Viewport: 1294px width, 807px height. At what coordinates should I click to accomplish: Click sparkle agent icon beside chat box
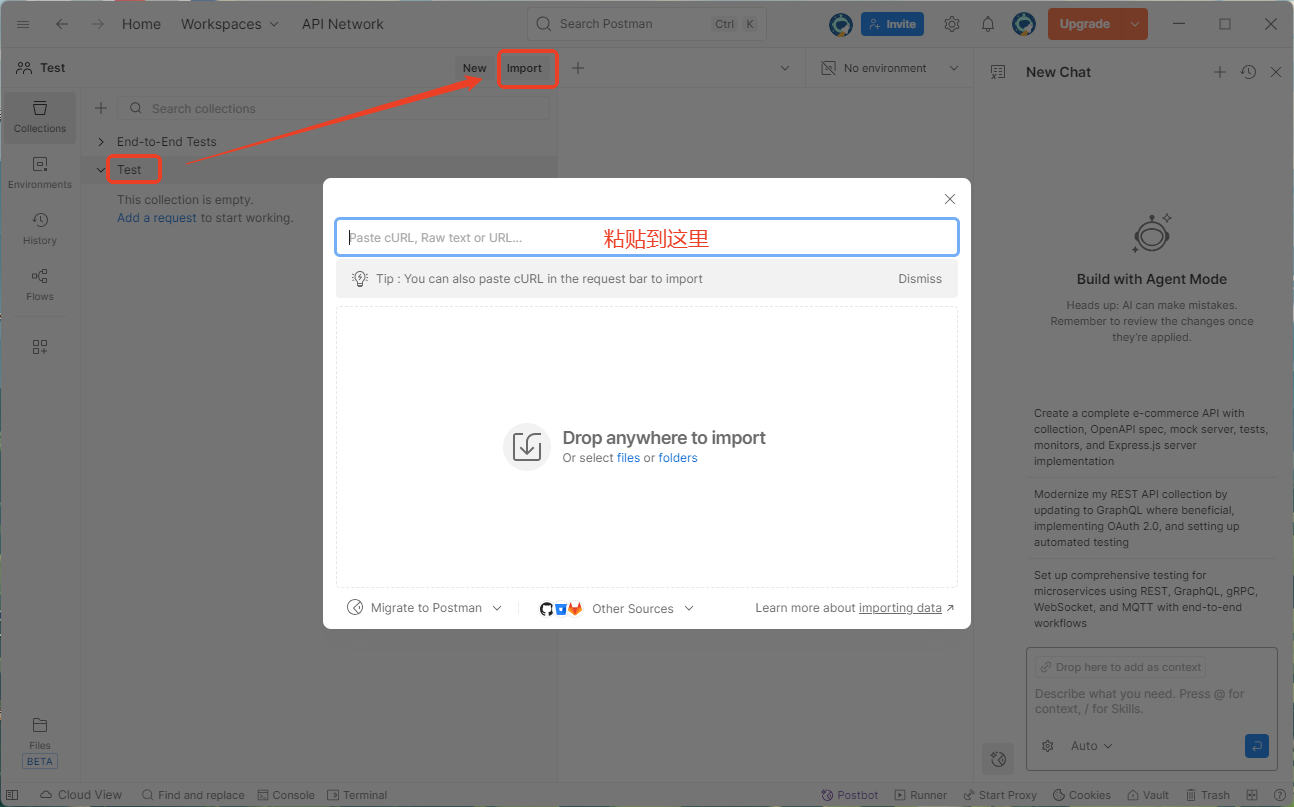coord(998,759)
